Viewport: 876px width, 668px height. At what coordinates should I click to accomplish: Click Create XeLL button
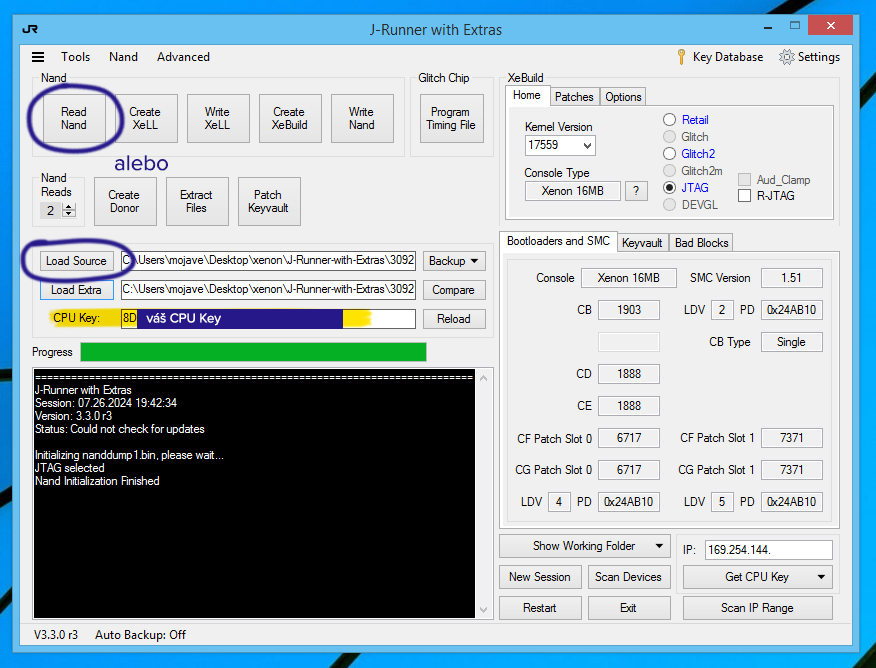point(145,118)
